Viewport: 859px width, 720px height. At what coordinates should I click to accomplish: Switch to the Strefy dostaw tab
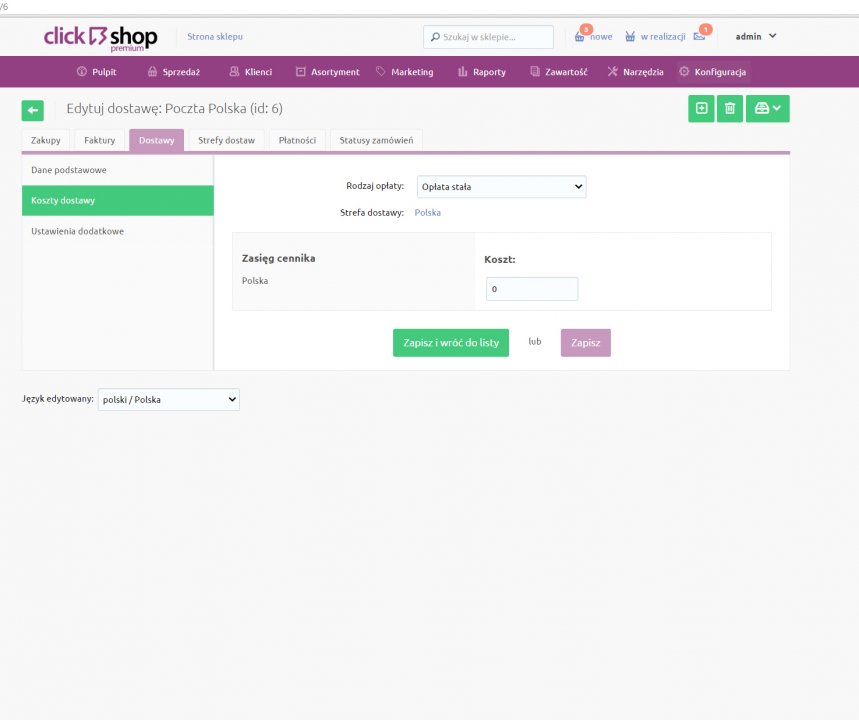click(x=226, y=140)
